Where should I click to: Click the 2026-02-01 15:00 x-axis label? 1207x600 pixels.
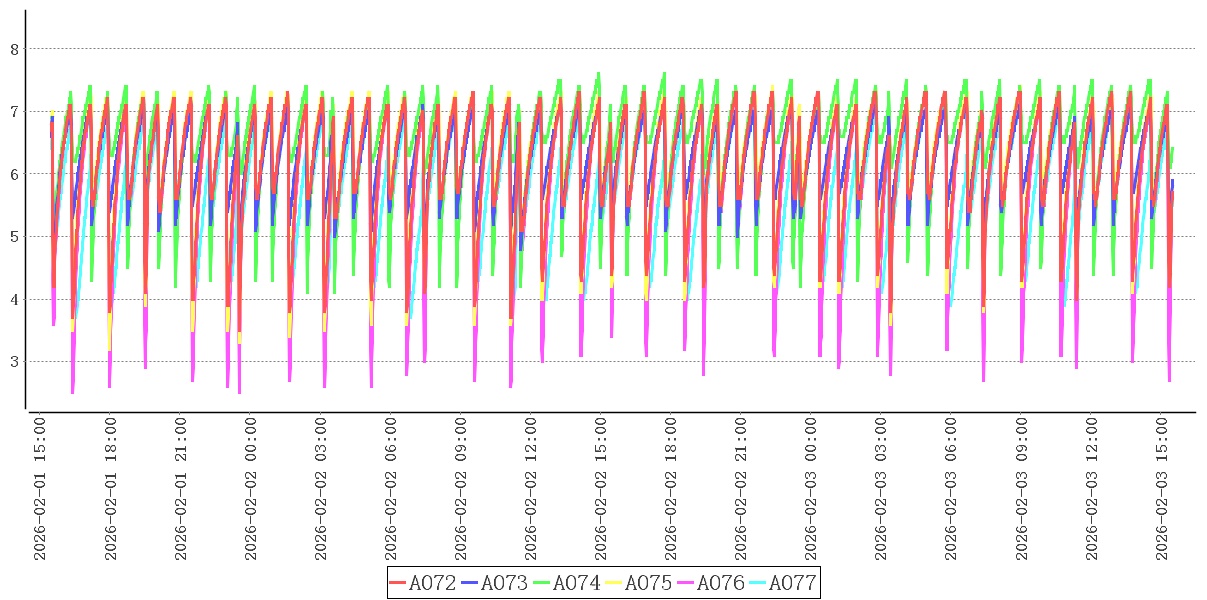[41, 490]
